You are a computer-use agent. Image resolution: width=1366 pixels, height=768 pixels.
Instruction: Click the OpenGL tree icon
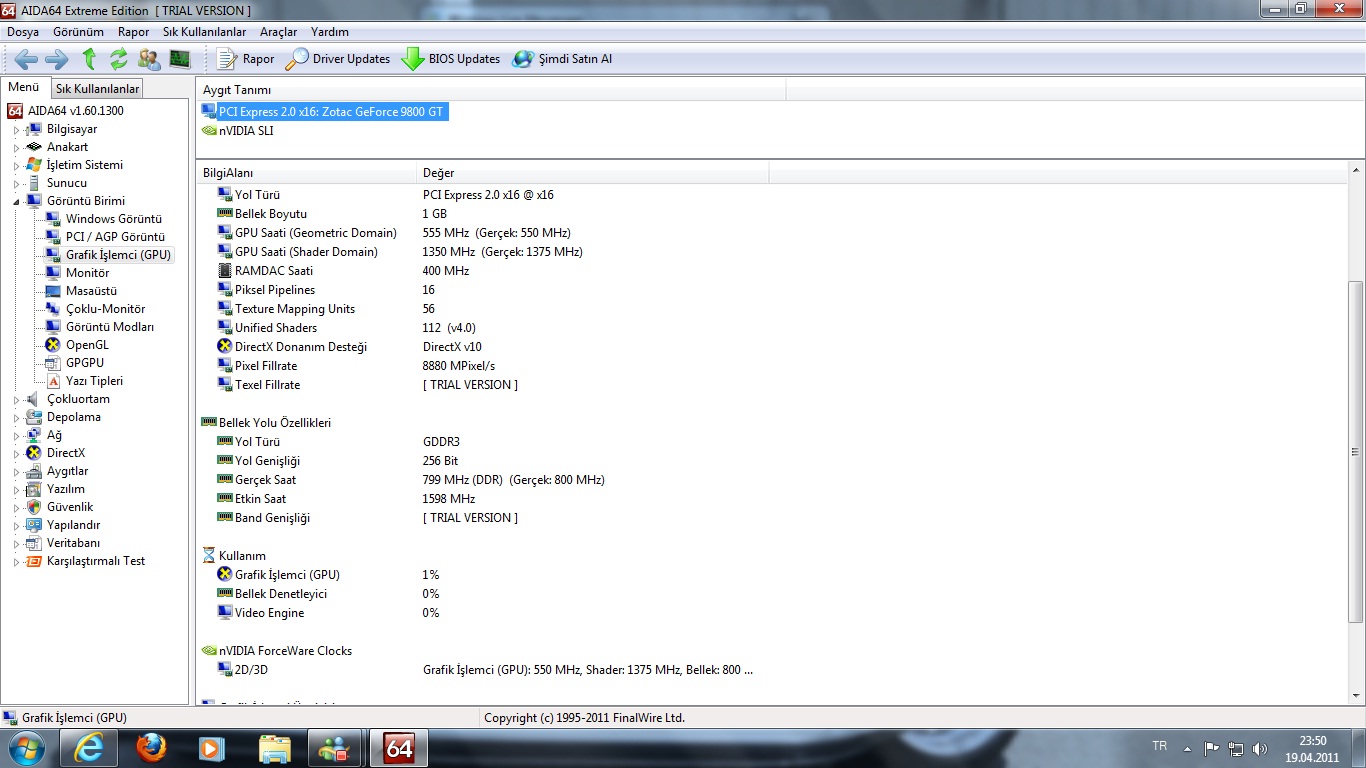pyautogui.click(x=54, y=345)
